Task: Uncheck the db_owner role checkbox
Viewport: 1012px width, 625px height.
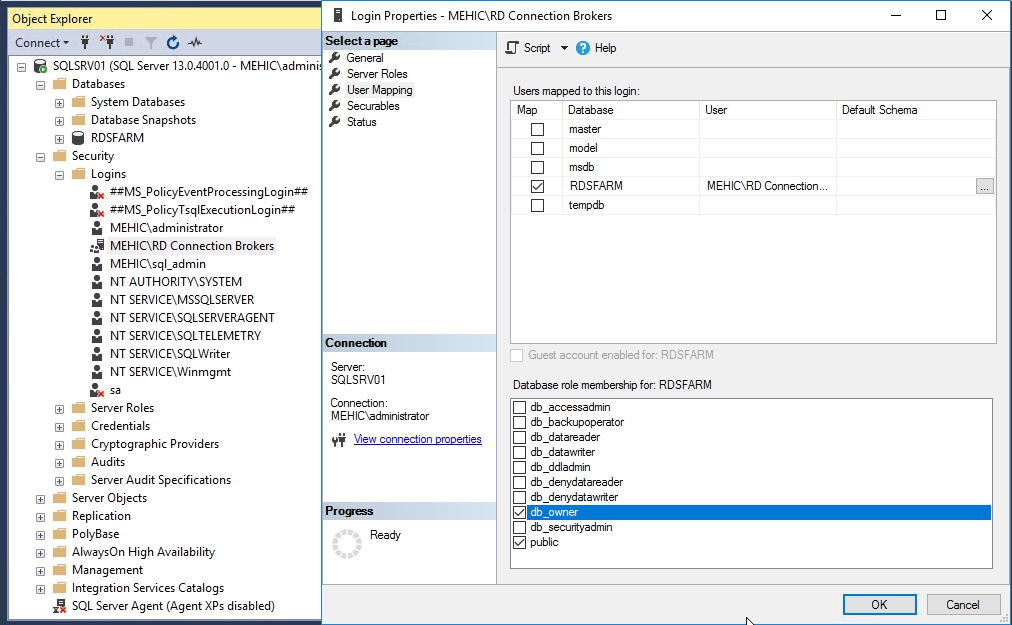Action: [519, 513]
